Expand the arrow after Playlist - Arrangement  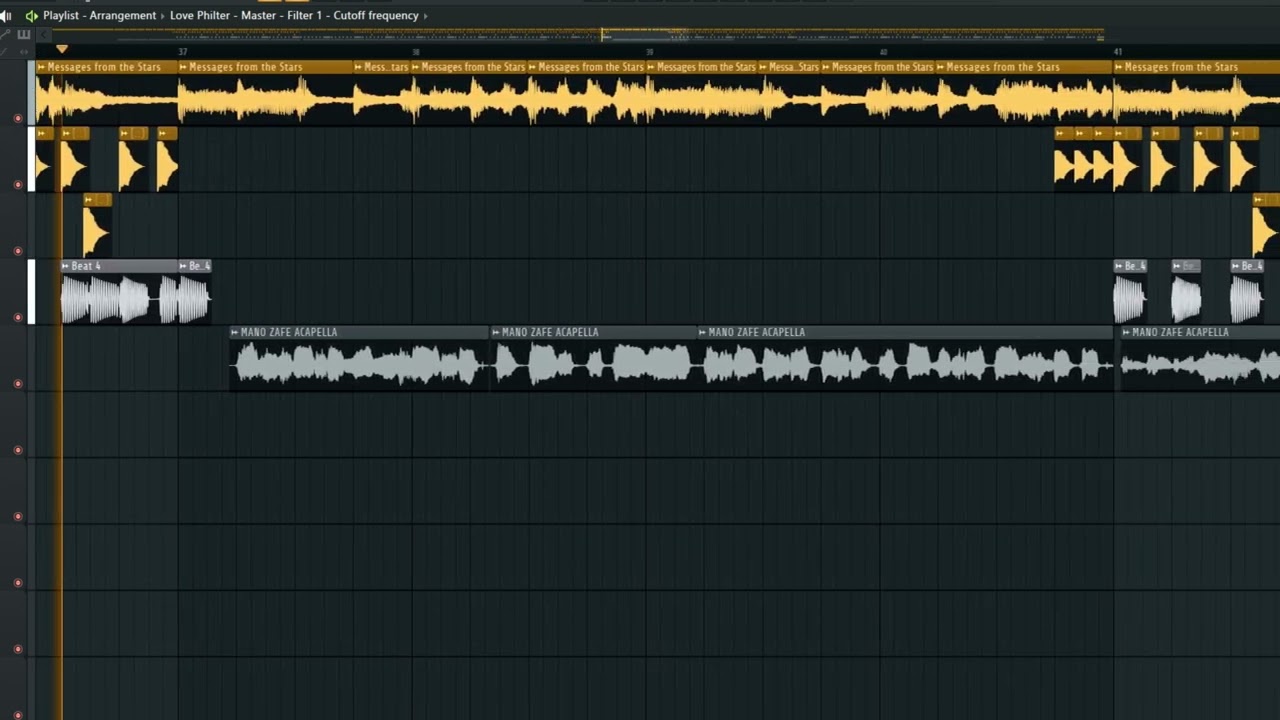(x=163, y=16)
